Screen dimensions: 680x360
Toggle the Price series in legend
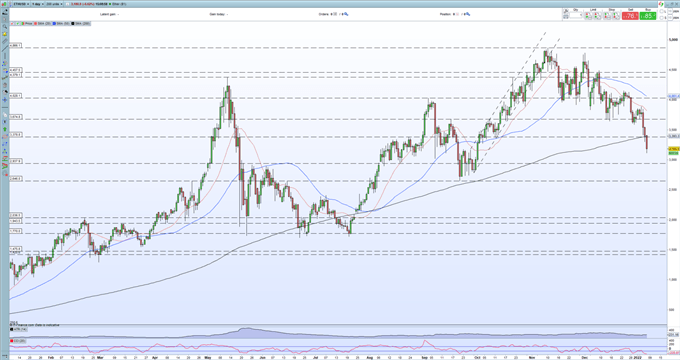26,23
